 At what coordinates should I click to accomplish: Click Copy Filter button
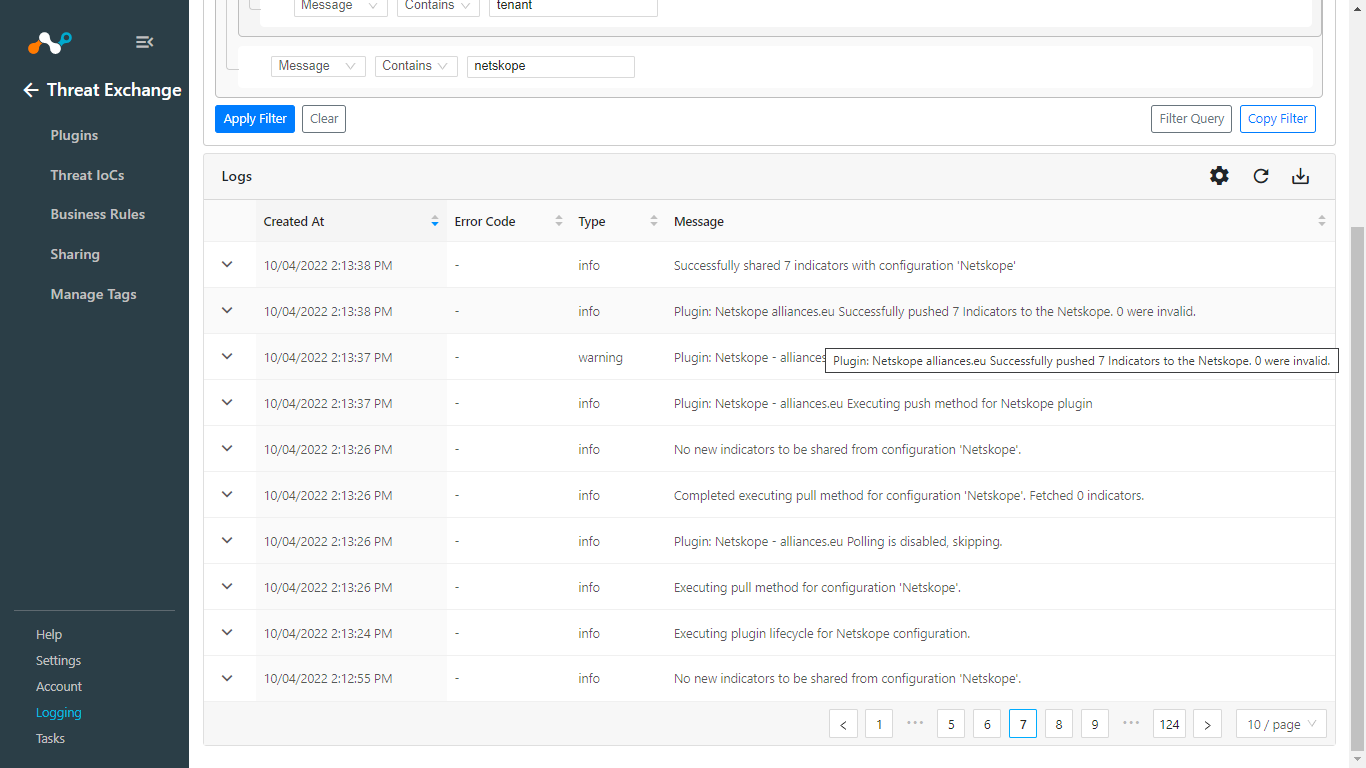click(1278, 119)
